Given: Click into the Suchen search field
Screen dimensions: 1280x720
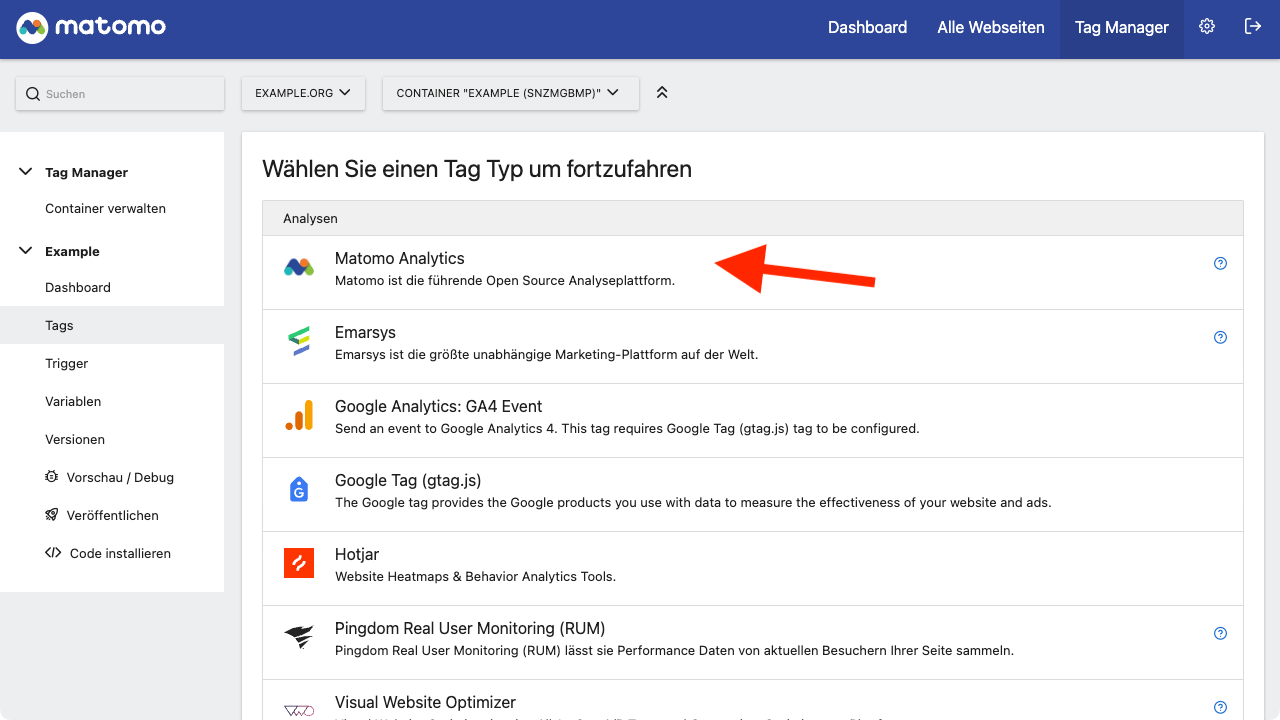Looking at the screenshot, I should [x=120, y=93].
